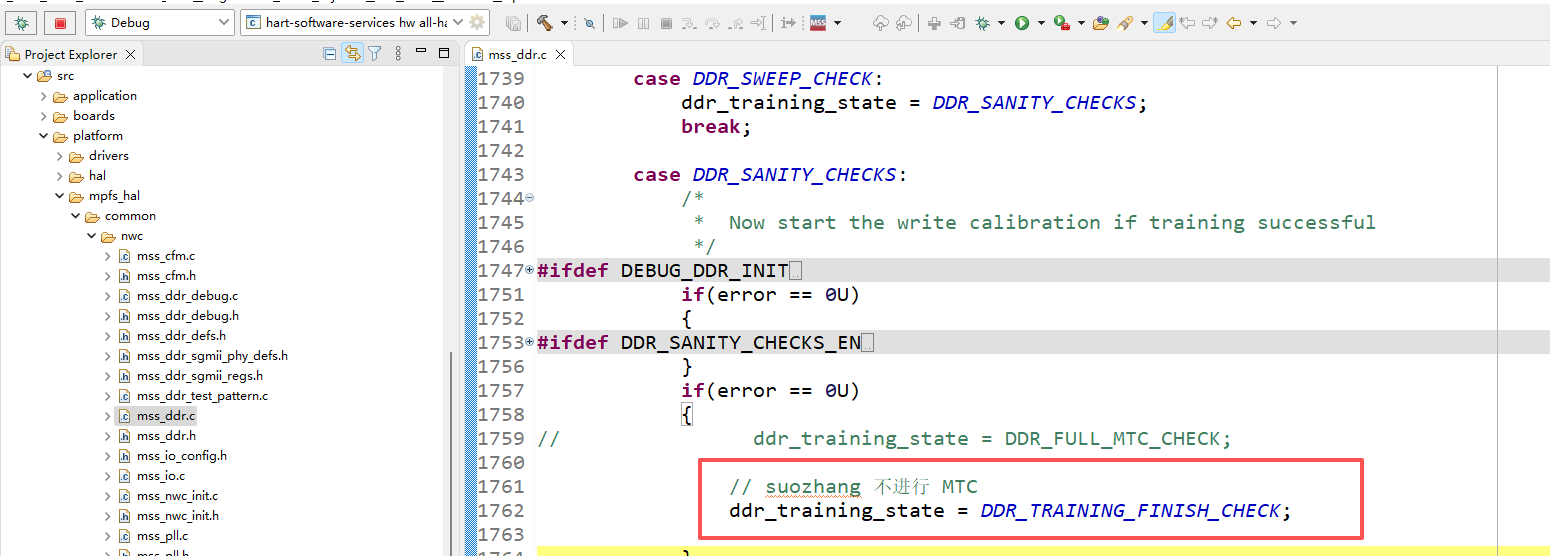Select mss_ddr.h in Project Explorer

coord(166,436)
